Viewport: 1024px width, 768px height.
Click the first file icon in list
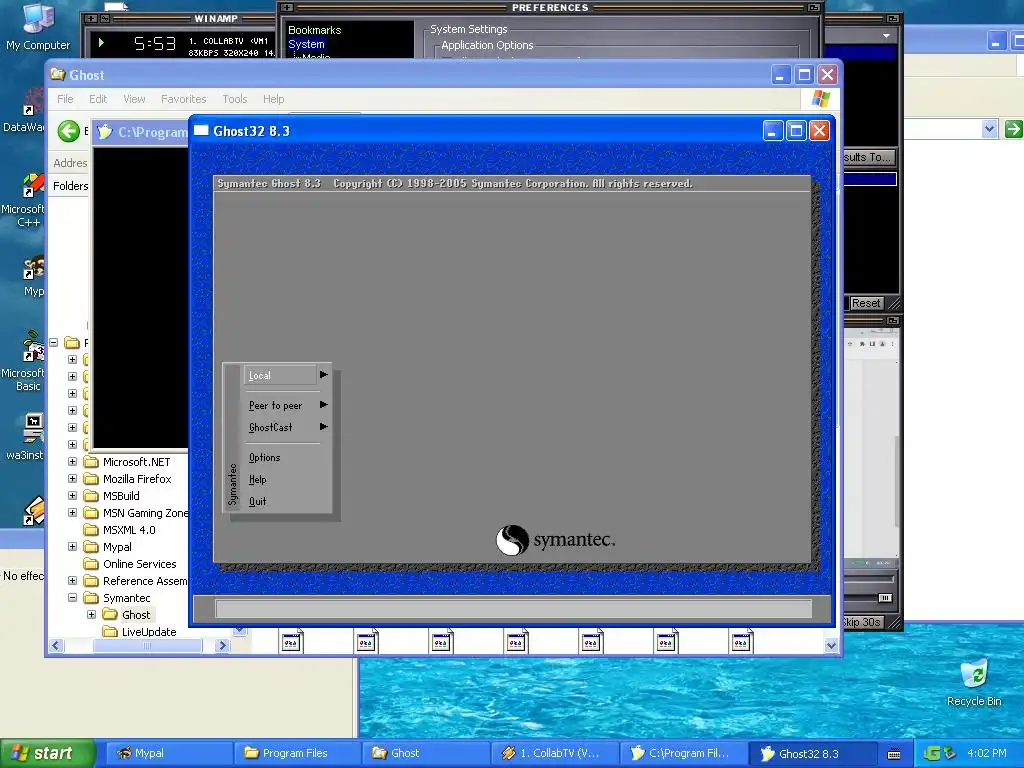click(291, 641)
